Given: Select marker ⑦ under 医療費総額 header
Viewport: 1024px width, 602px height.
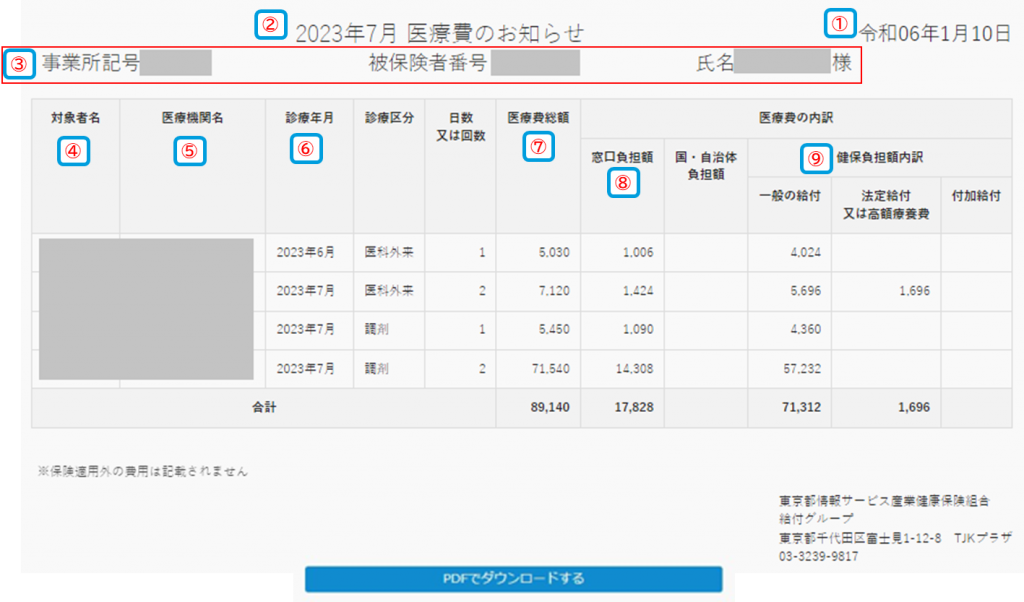Looking at the screenshot, I should [538, 147].
